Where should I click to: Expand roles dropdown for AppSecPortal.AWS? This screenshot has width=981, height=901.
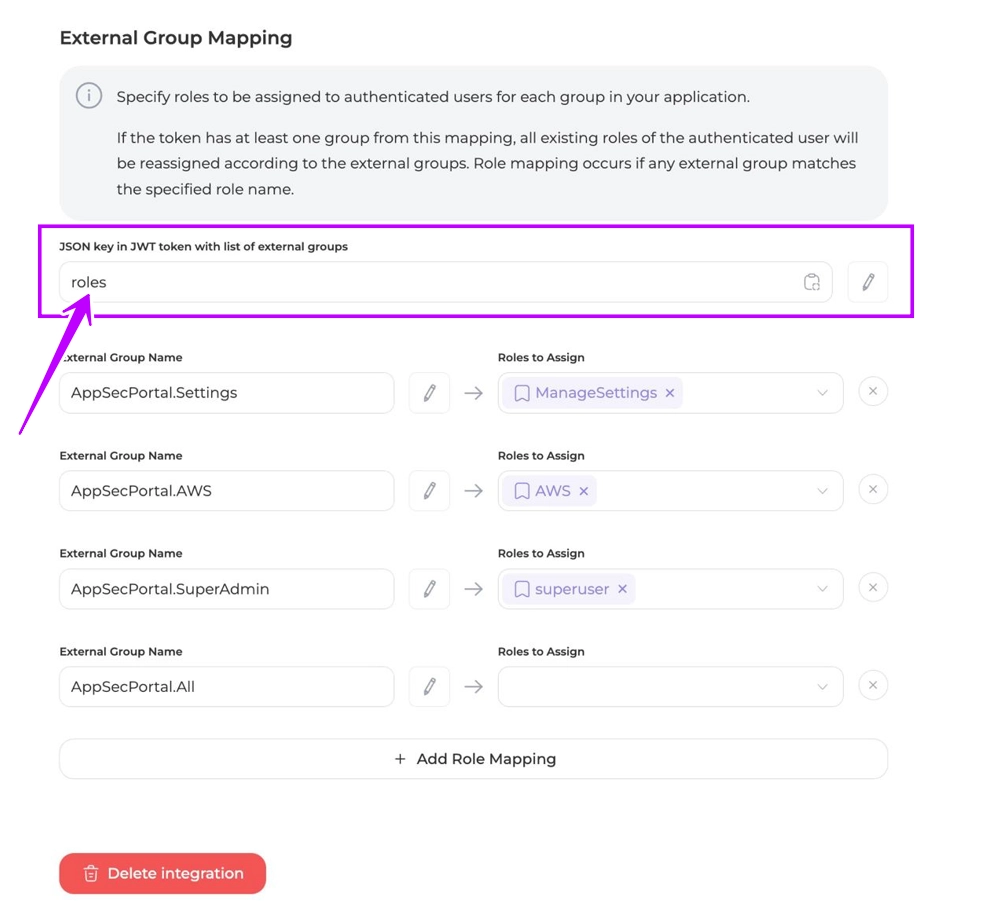click(822, 491)
